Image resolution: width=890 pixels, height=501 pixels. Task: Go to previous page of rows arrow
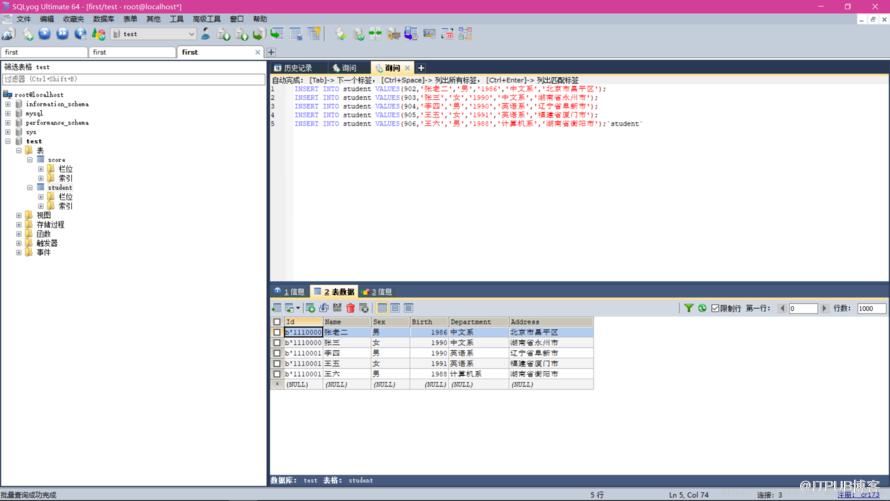point(782,308)
